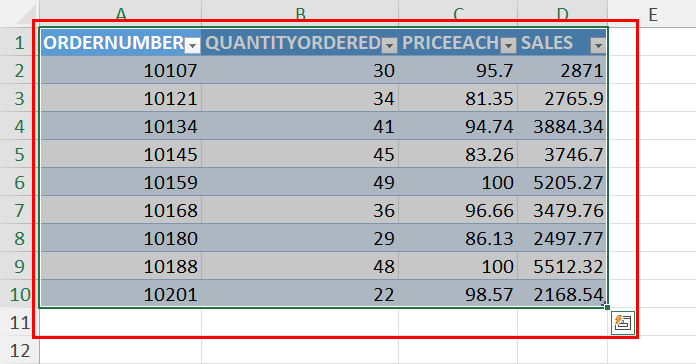This screenshot has height=364, width=696.
Task: Select column D header
Action: coord(562,13)
